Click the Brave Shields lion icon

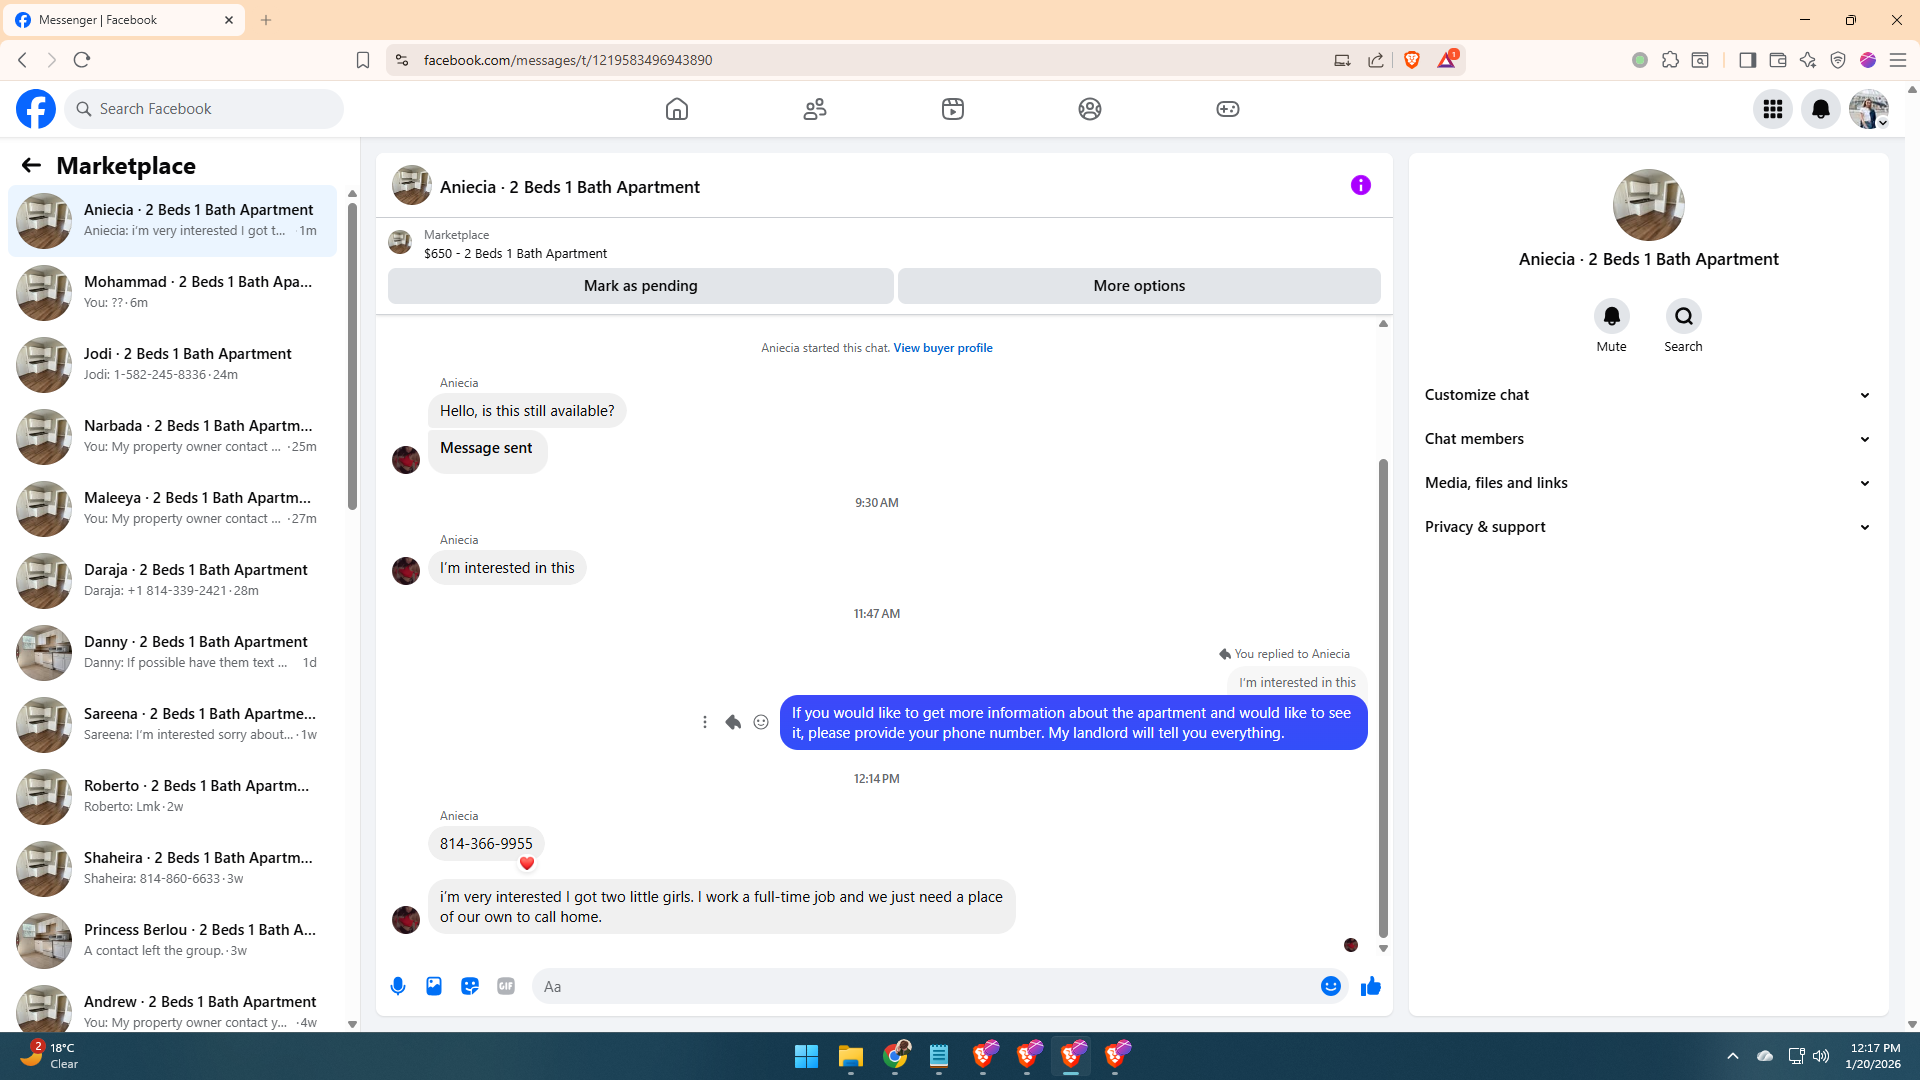[x=1412, y=60]
